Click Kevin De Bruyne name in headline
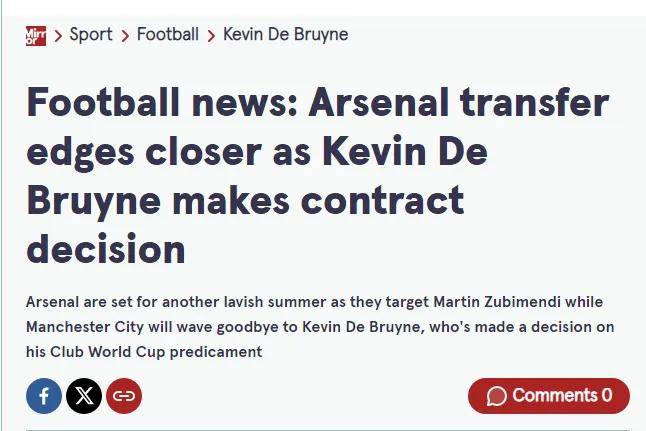Viewport: 646px width, 431px height. pyautogui.click(x=257, y=176)
